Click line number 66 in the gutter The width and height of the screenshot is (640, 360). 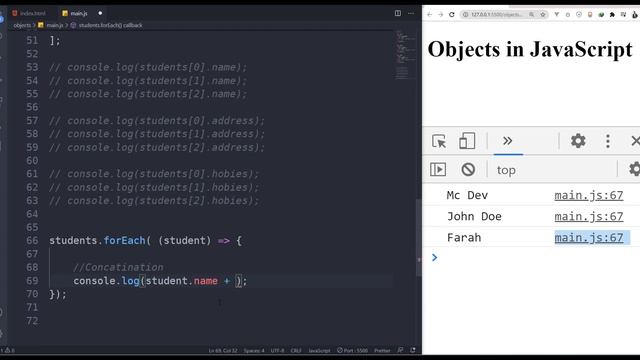[32, 240]
